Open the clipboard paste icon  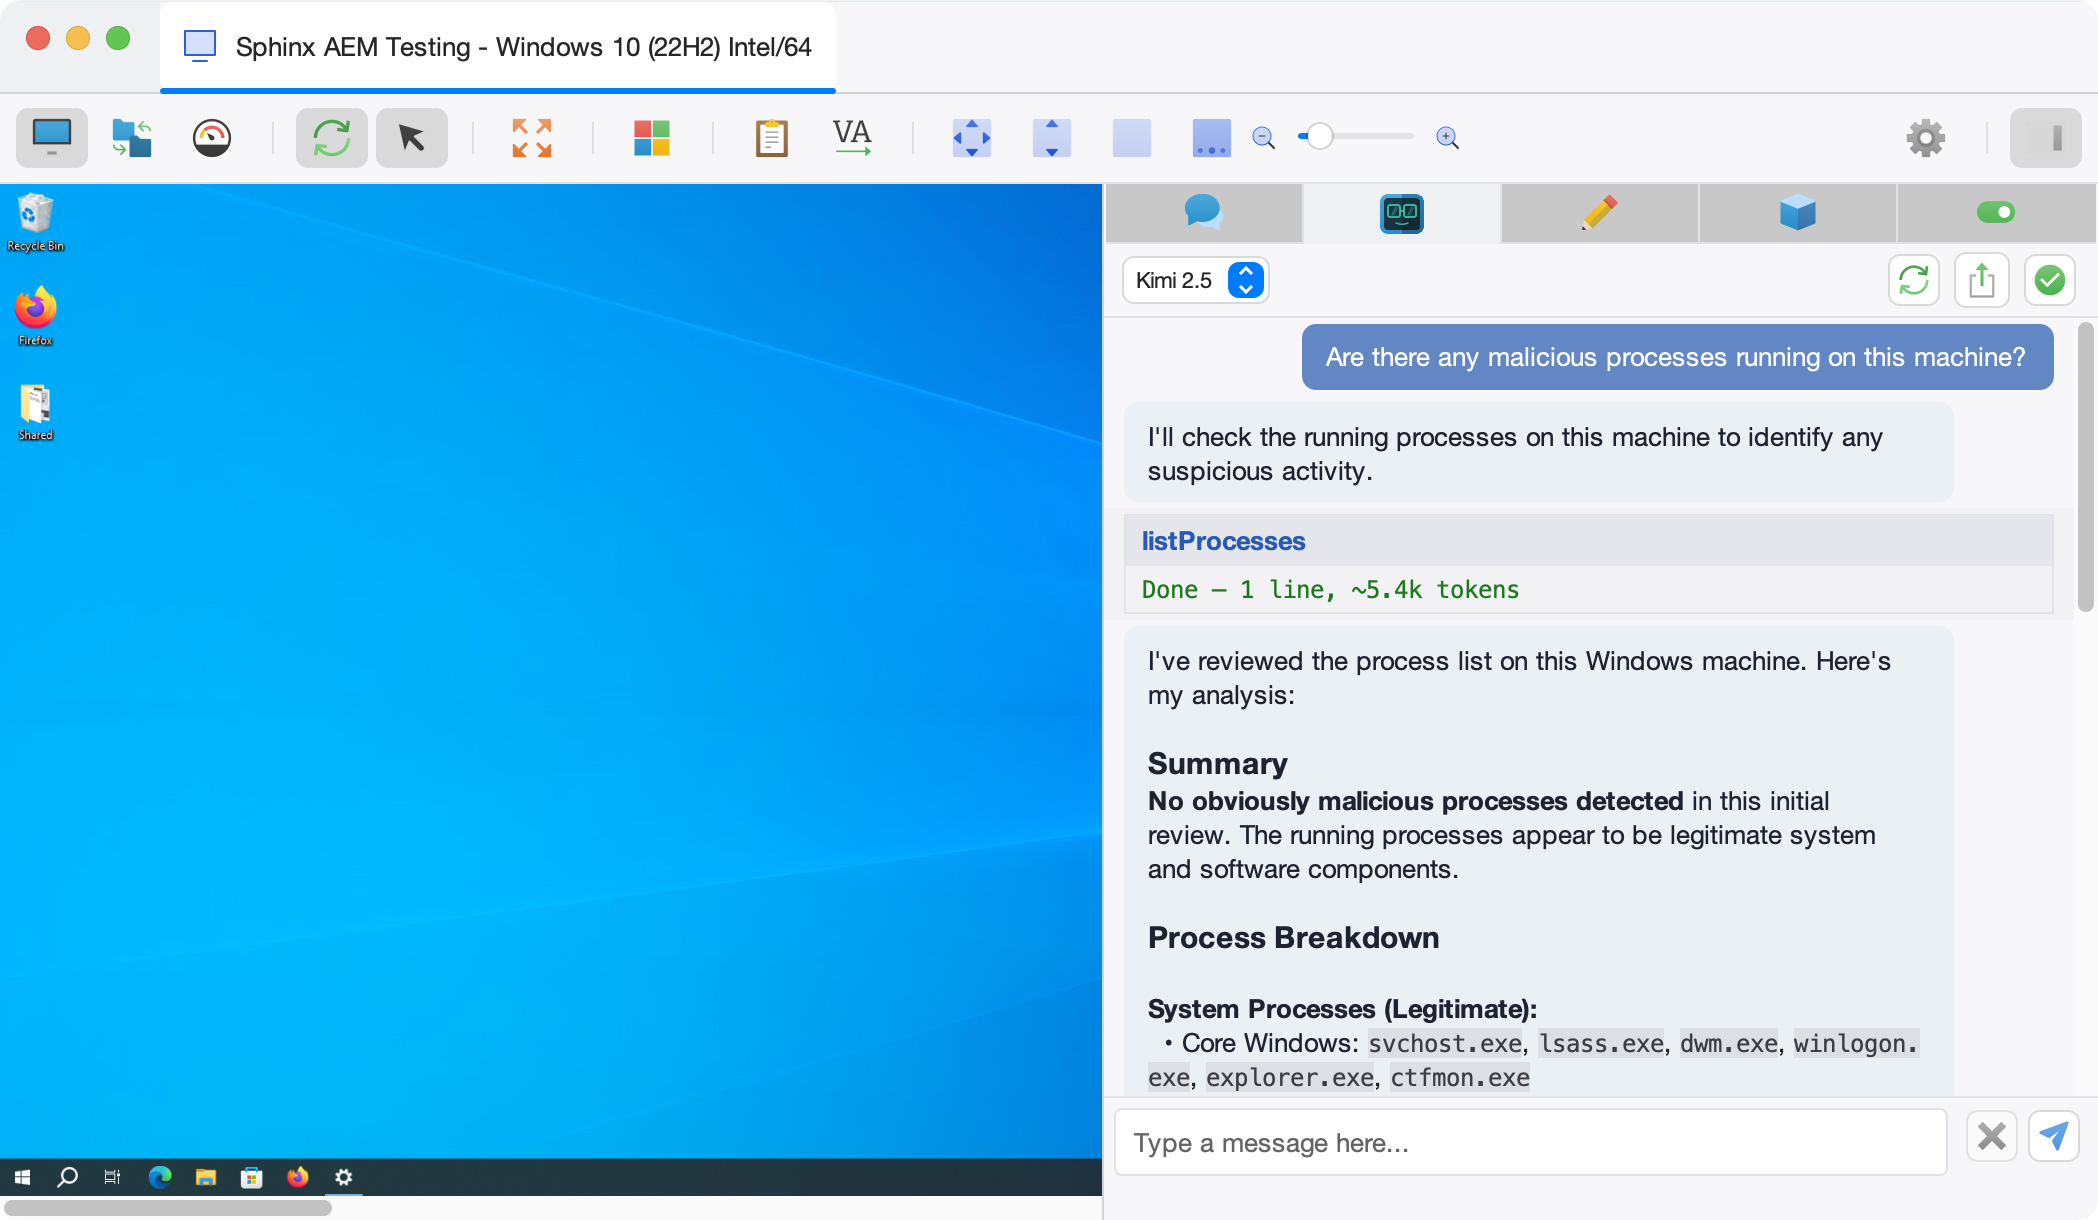point(772,138)
